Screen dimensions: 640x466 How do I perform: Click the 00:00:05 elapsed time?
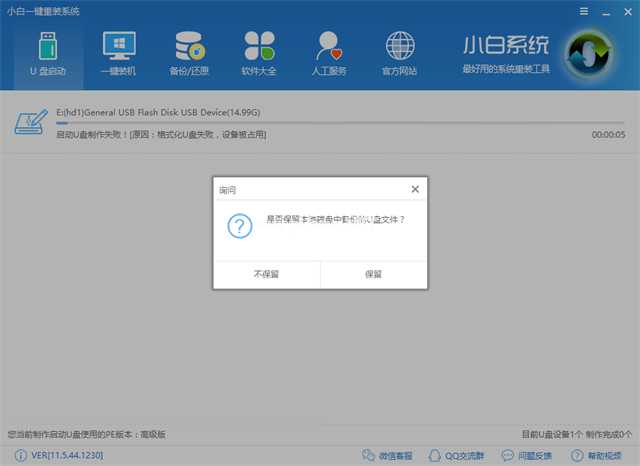608,135
